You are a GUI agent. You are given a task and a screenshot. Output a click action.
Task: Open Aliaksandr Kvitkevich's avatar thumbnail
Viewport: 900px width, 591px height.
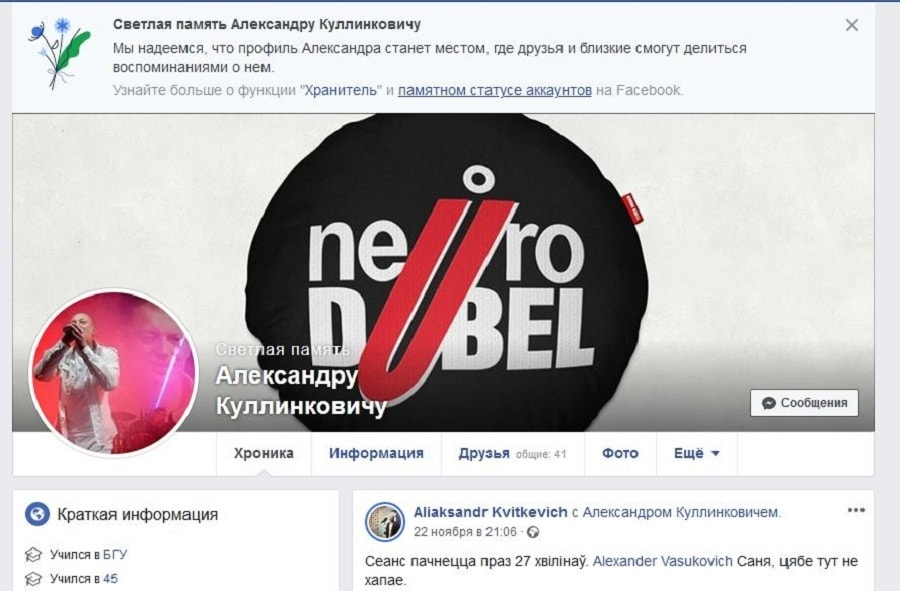point(385,522)
